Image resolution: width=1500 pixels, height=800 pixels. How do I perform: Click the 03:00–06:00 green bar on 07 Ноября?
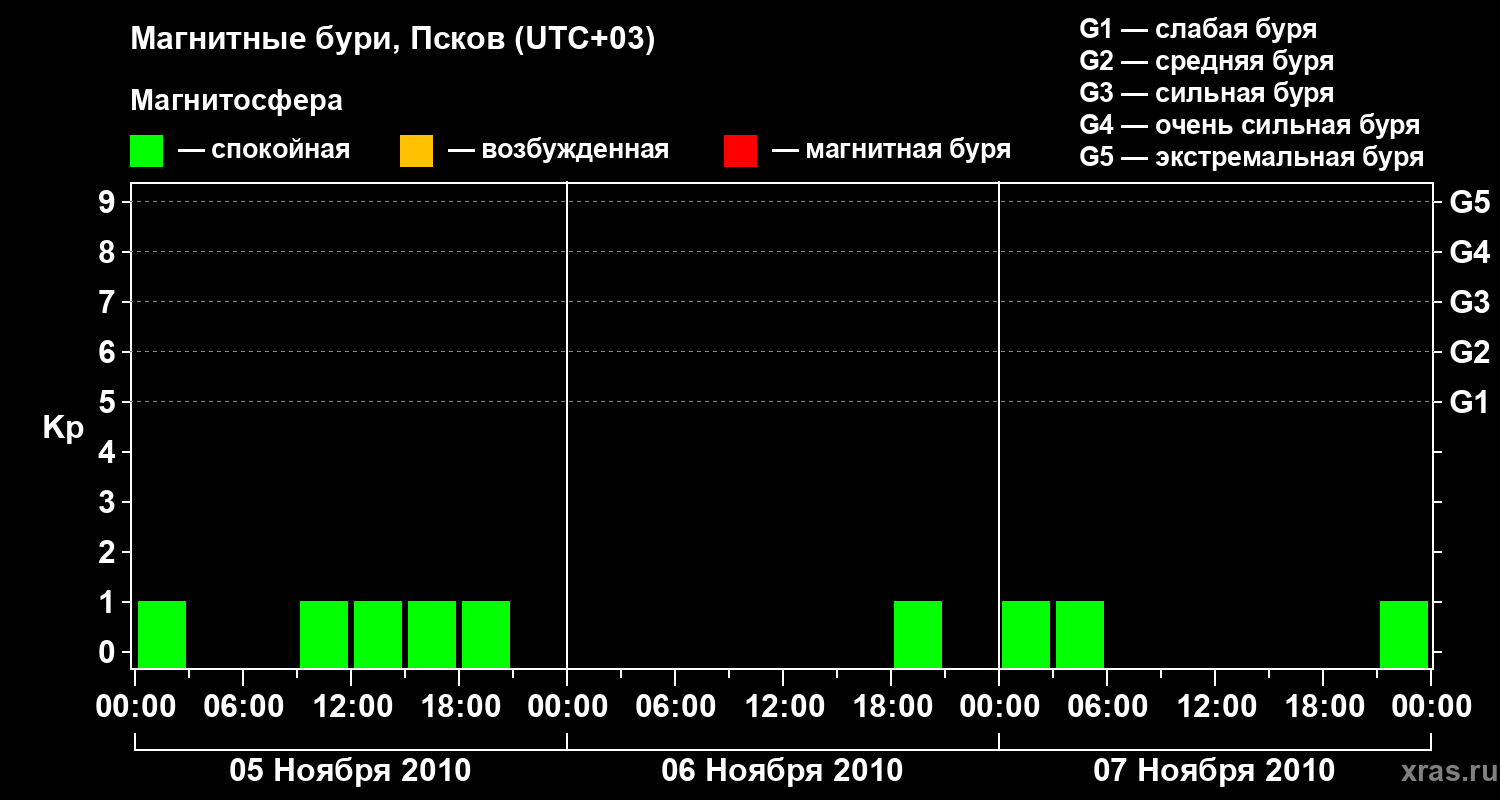point(1080,634)
